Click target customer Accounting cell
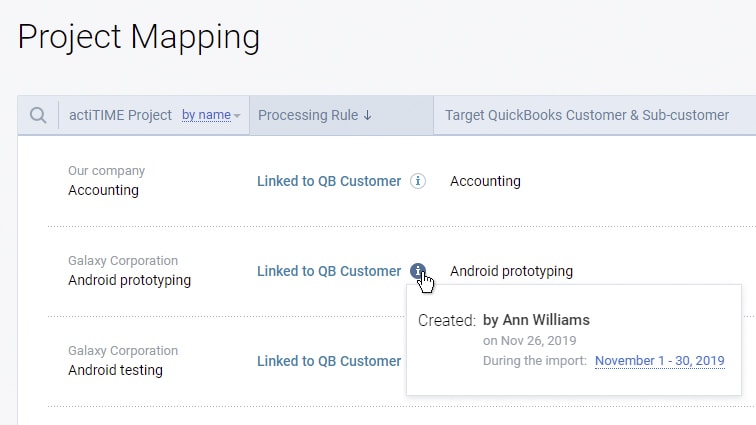The height and width of the screenshot is (425, 756). pyautogui.click(x=485, y=181)
